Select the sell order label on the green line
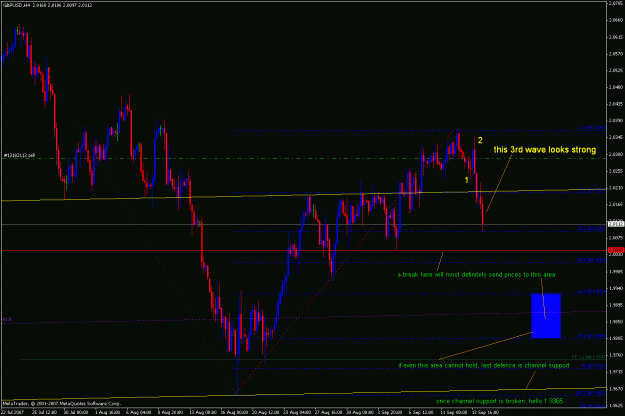 point(20,155)
